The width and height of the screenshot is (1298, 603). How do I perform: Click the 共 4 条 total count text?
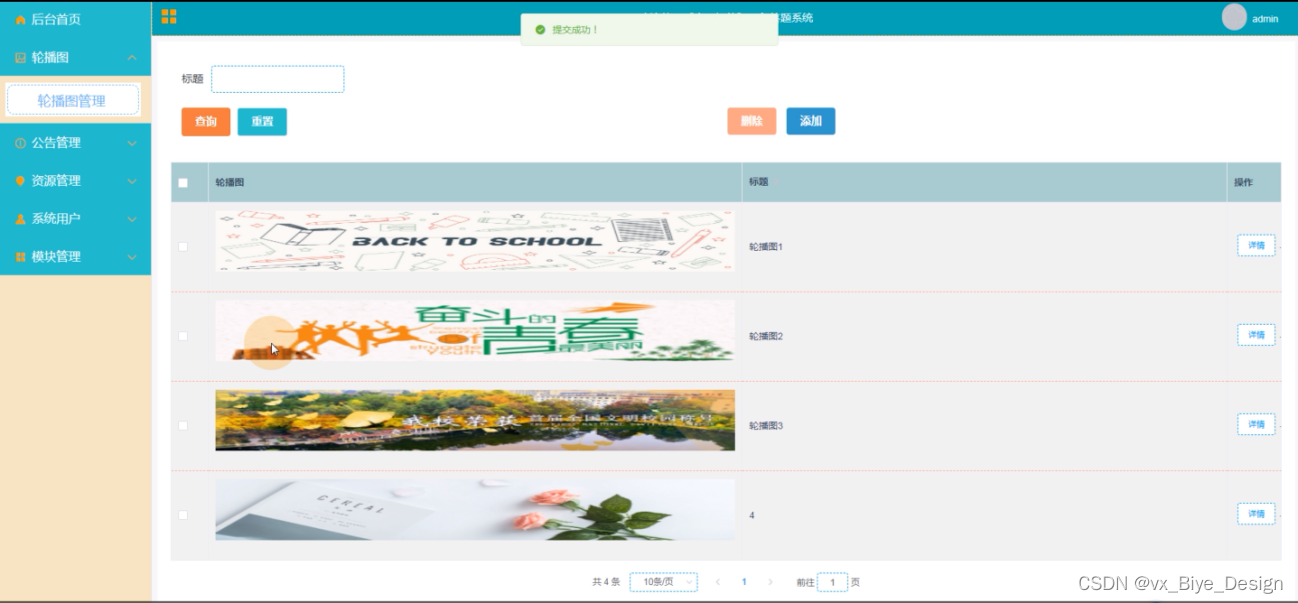[x=606, y=582]
